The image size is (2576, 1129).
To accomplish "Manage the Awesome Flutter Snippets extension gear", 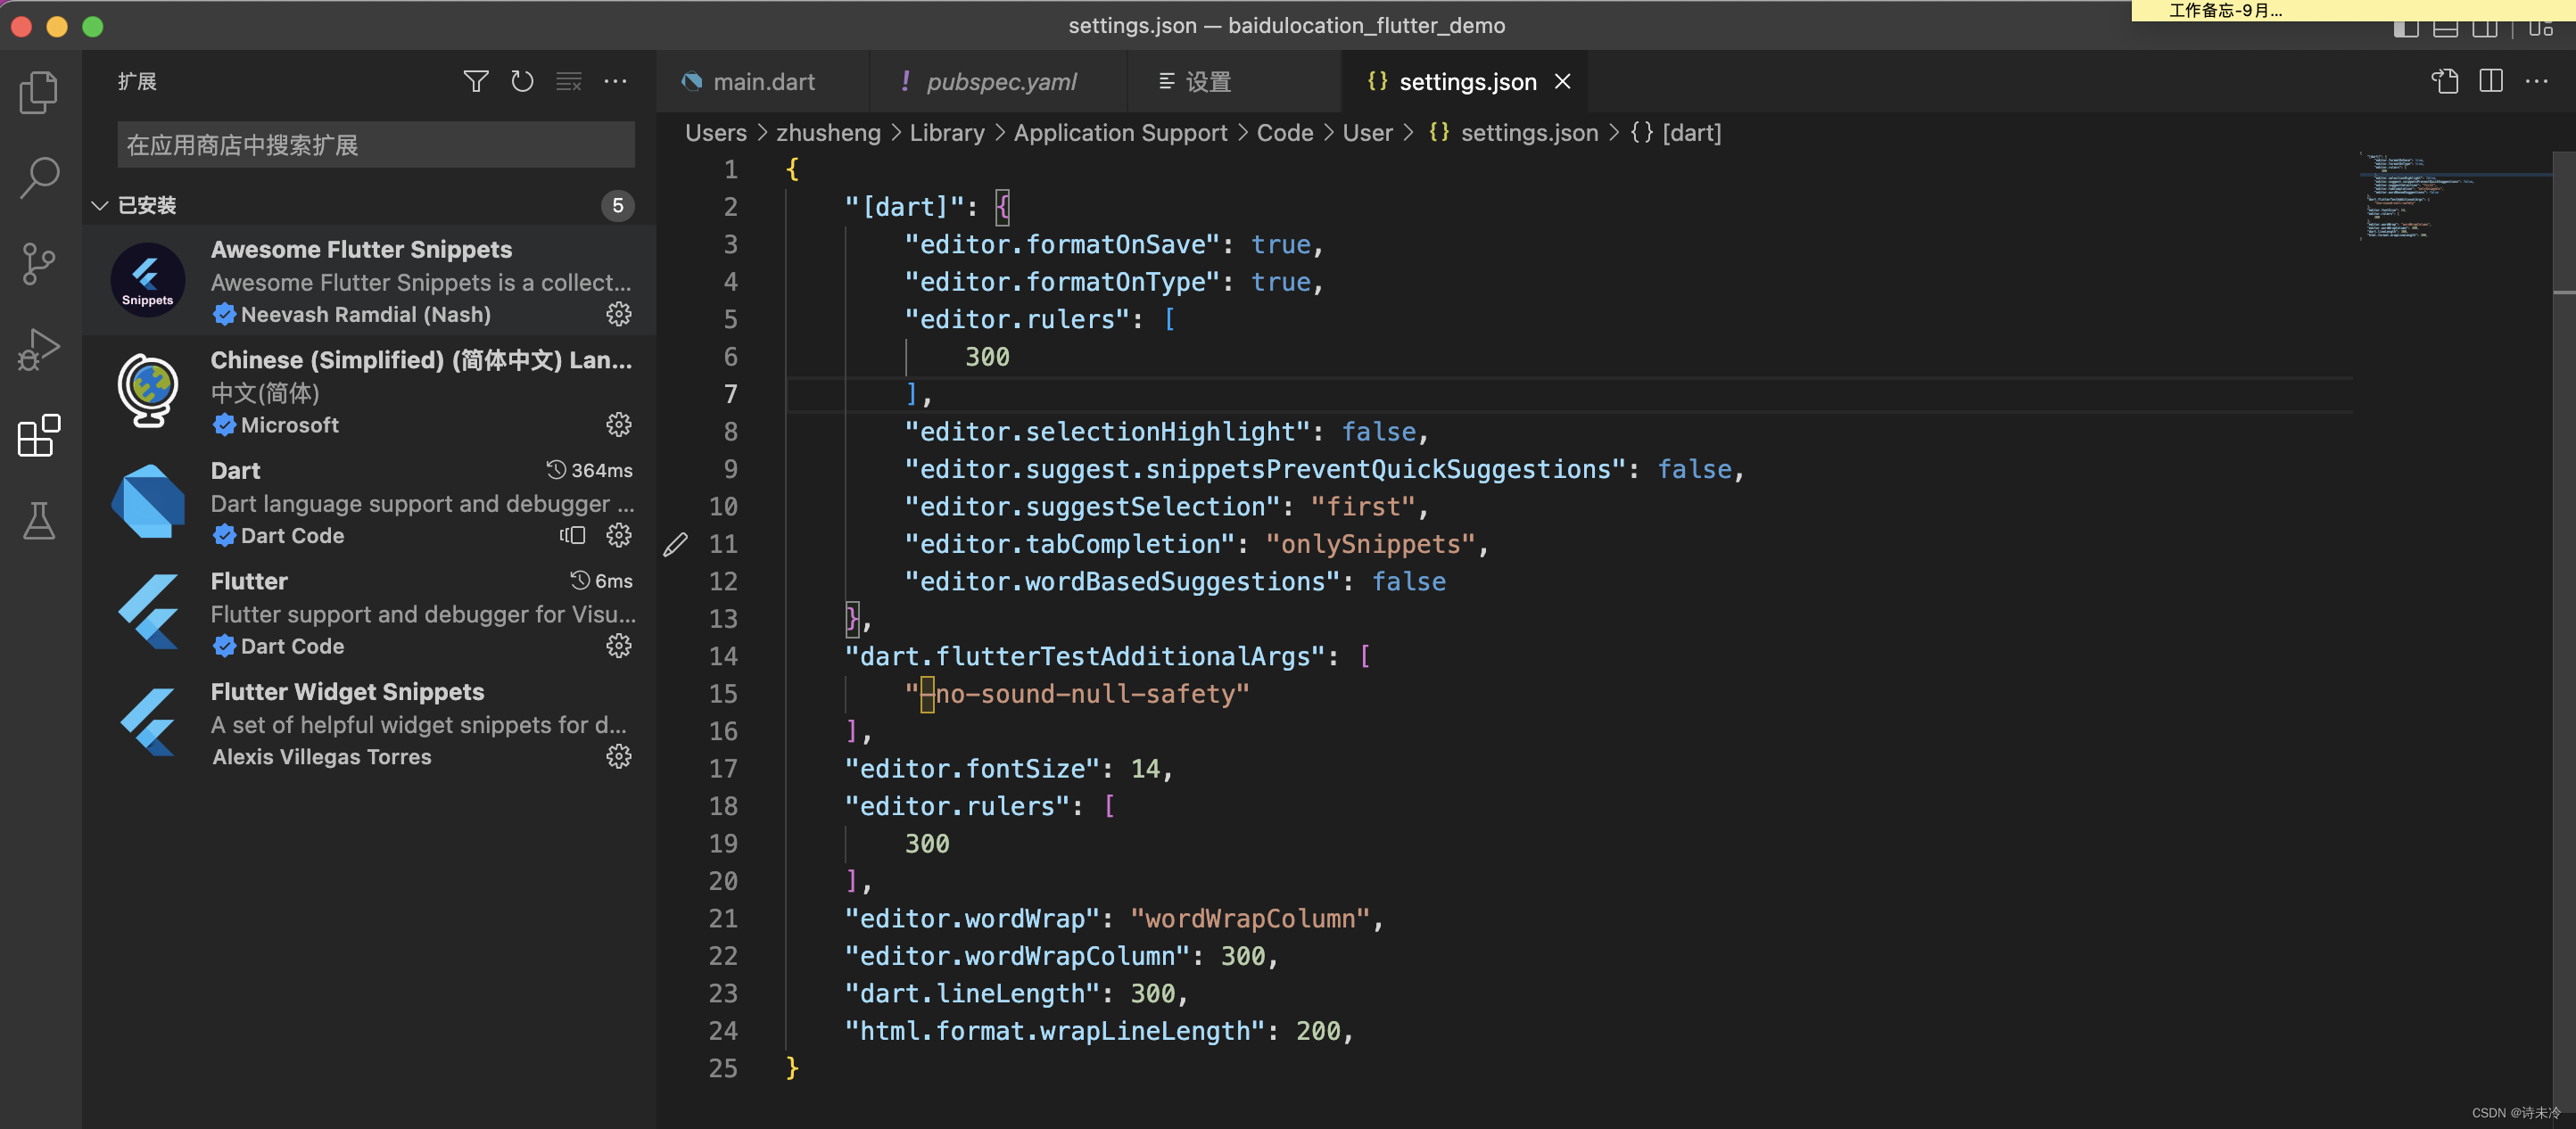I will [619, 314].
